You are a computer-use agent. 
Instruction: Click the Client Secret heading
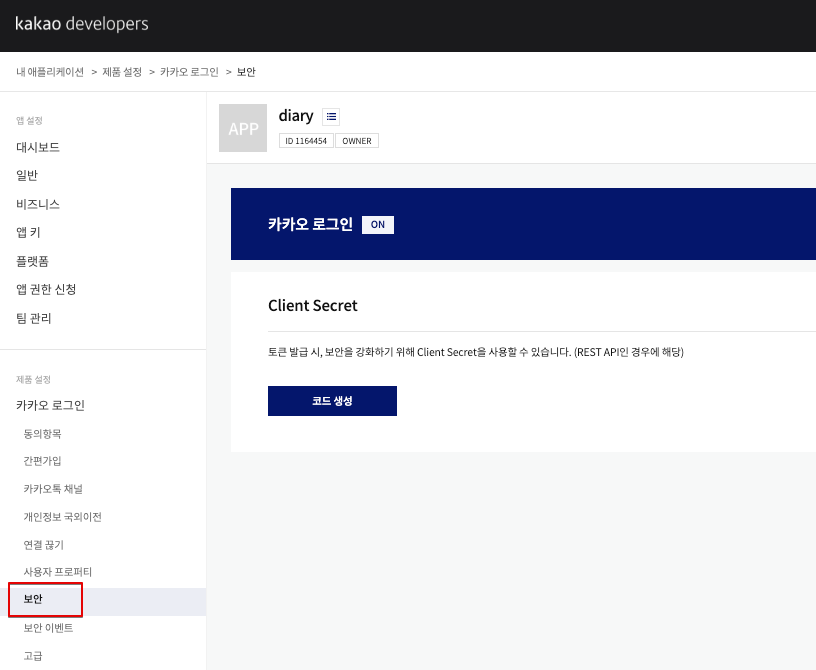(x=313, y=306)
